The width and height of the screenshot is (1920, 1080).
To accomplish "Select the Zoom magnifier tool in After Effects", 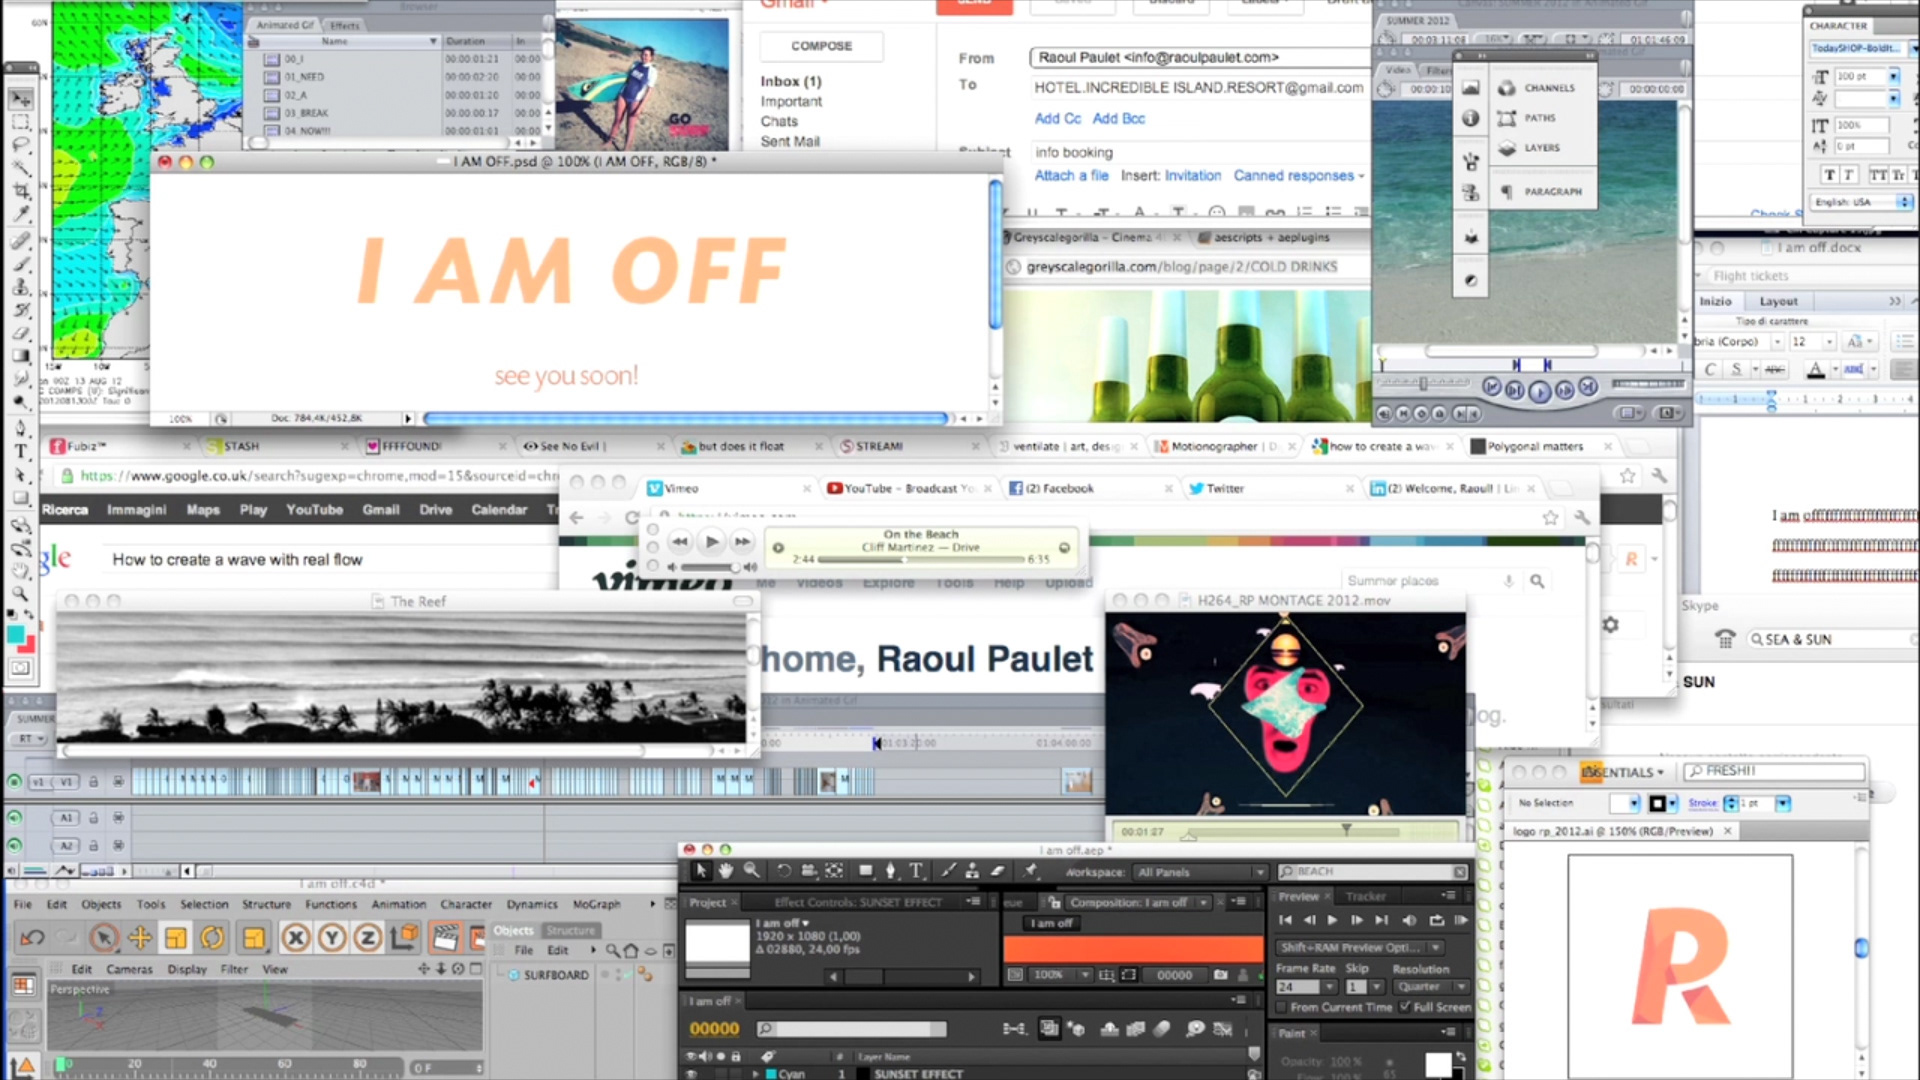I will point(751,871).
